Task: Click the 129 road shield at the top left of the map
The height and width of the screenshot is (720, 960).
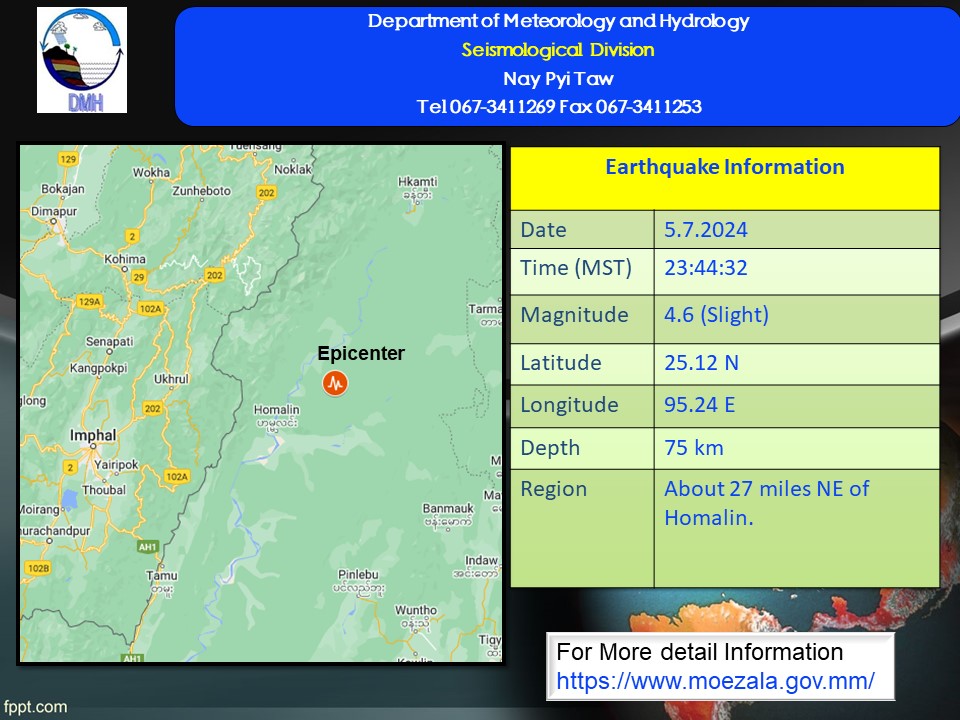Action: click(x=68, y=159)
